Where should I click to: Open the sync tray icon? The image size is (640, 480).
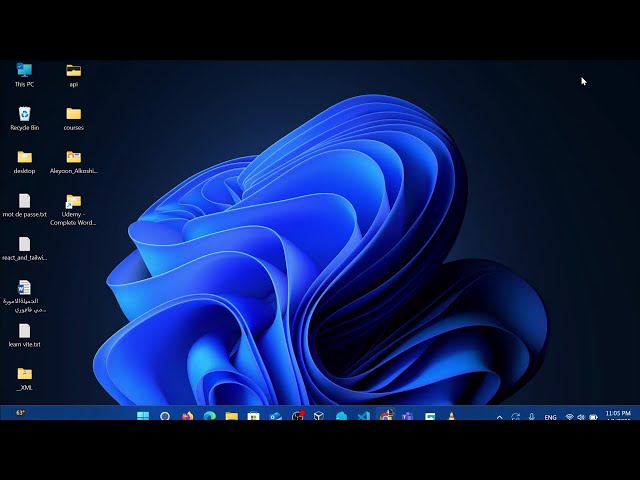516,417
